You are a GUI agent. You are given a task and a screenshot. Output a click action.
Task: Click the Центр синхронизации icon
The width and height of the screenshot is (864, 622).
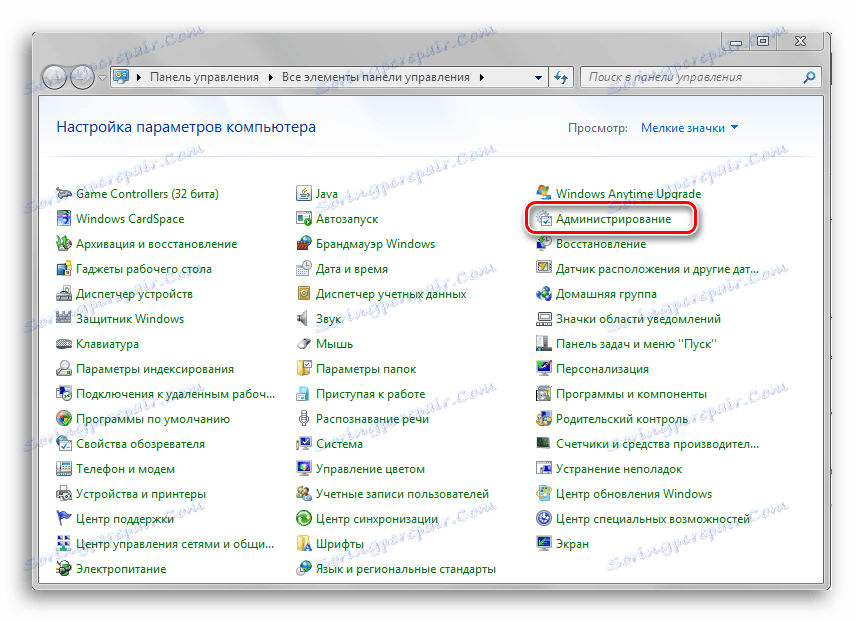point(304,518)
